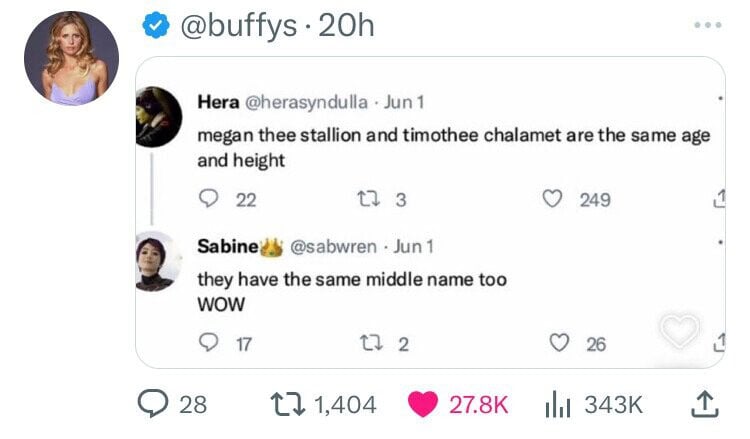This screenshot has width=750, height=439.
Task: Share the main @buffys post
Action: click(x=705, y=405)
